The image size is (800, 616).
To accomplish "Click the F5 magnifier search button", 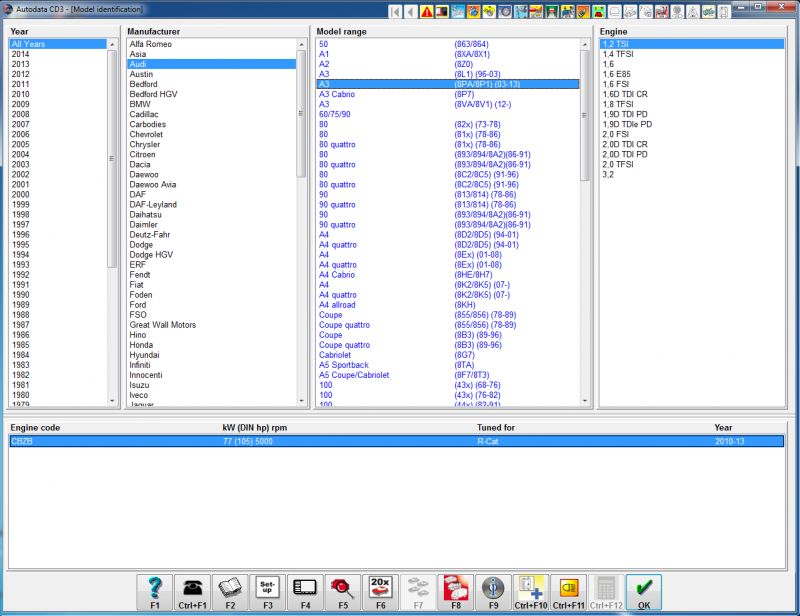I will 343,592.
